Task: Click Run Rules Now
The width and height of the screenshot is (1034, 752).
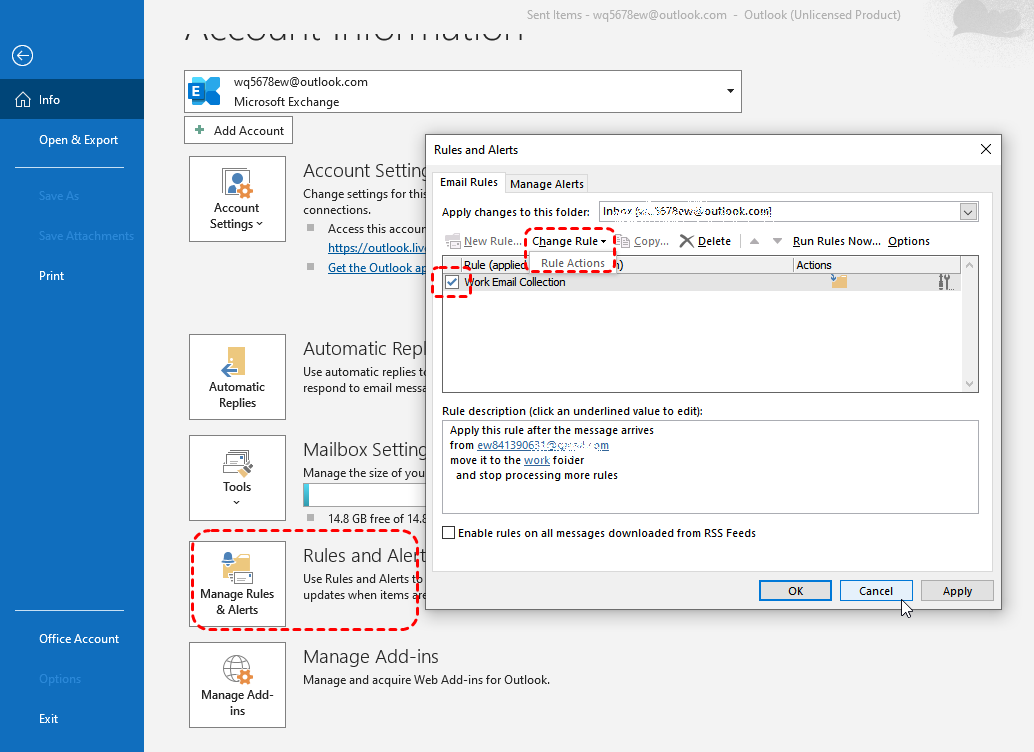Action: (836, 241)
